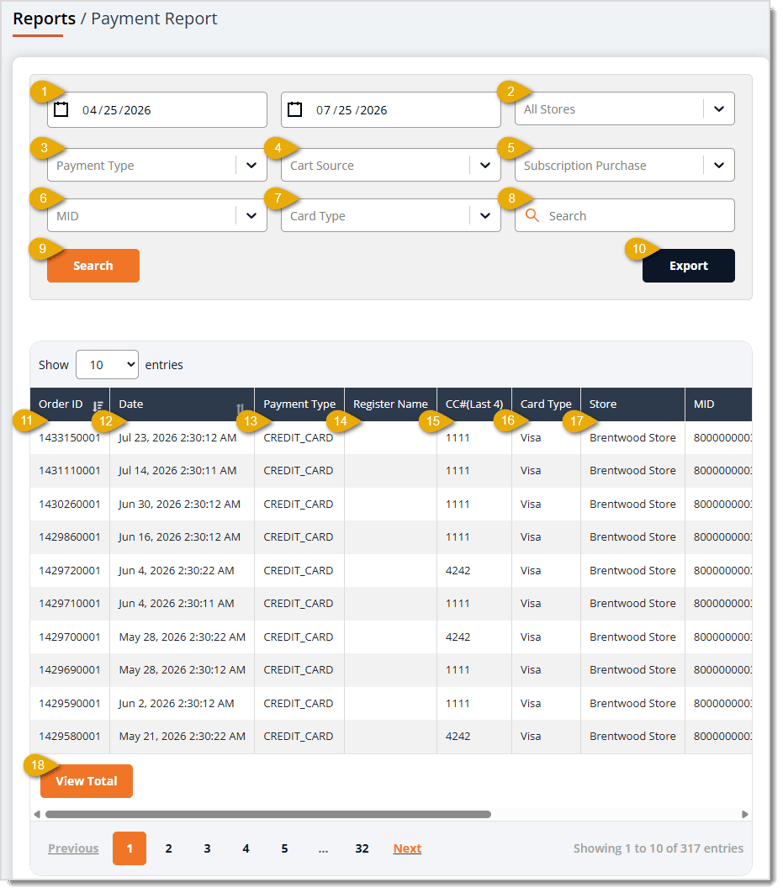Click Showing 1 to 10 of 317 entries
Screen dimensions: 783x893
point(658,848)
